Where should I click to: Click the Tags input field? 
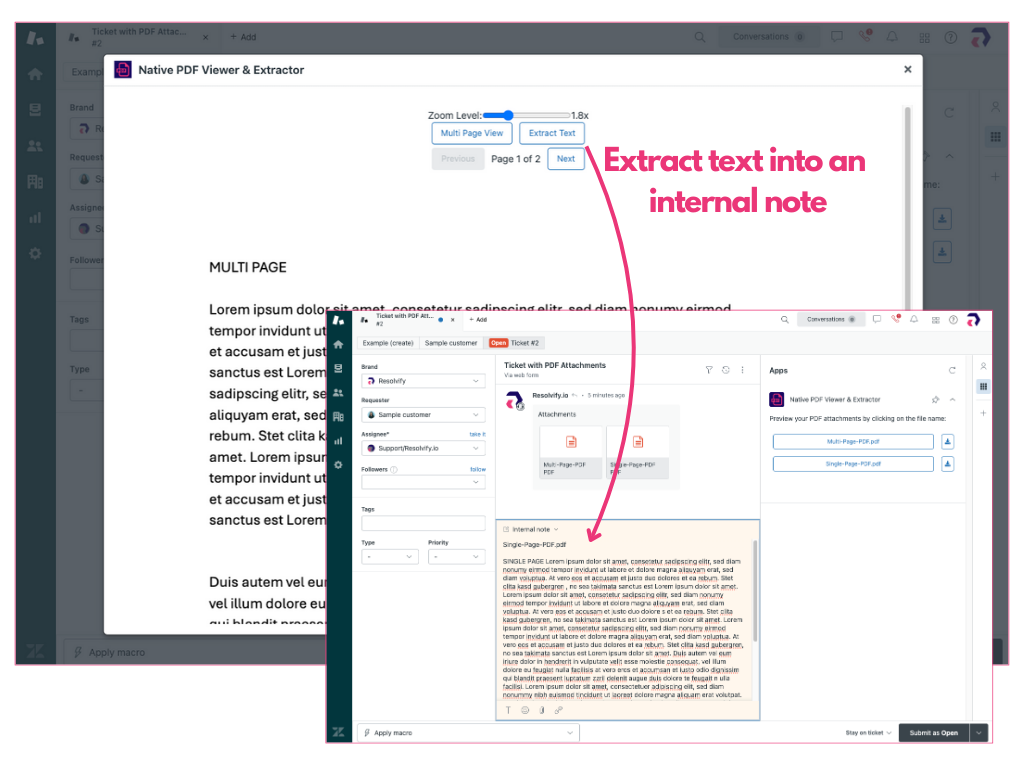click(x=422, y=523)
